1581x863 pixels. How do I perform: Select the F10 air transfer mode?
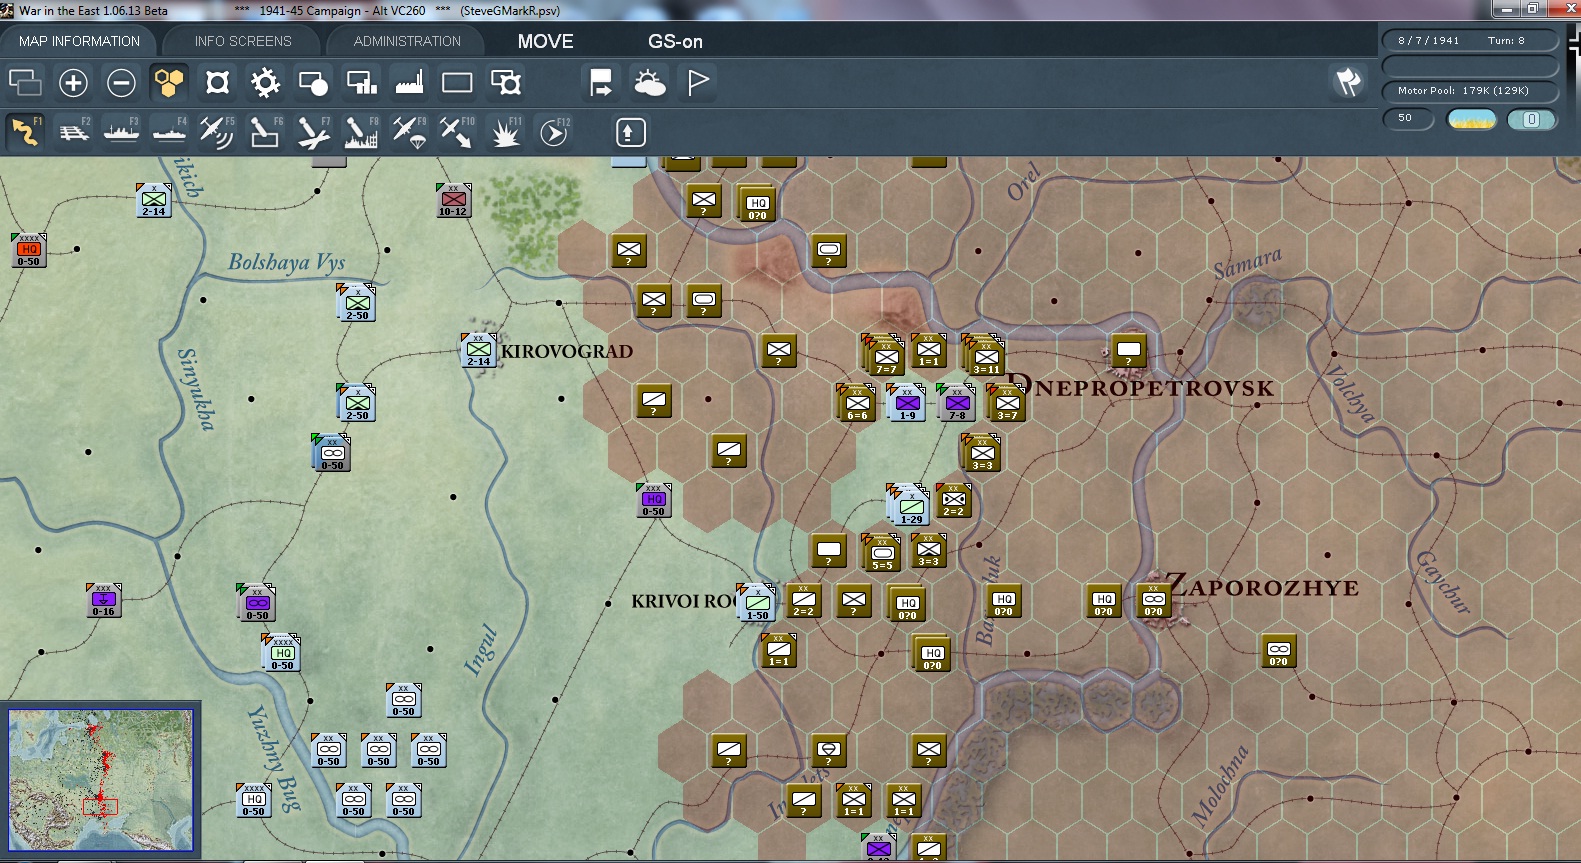tap(457, 132)
